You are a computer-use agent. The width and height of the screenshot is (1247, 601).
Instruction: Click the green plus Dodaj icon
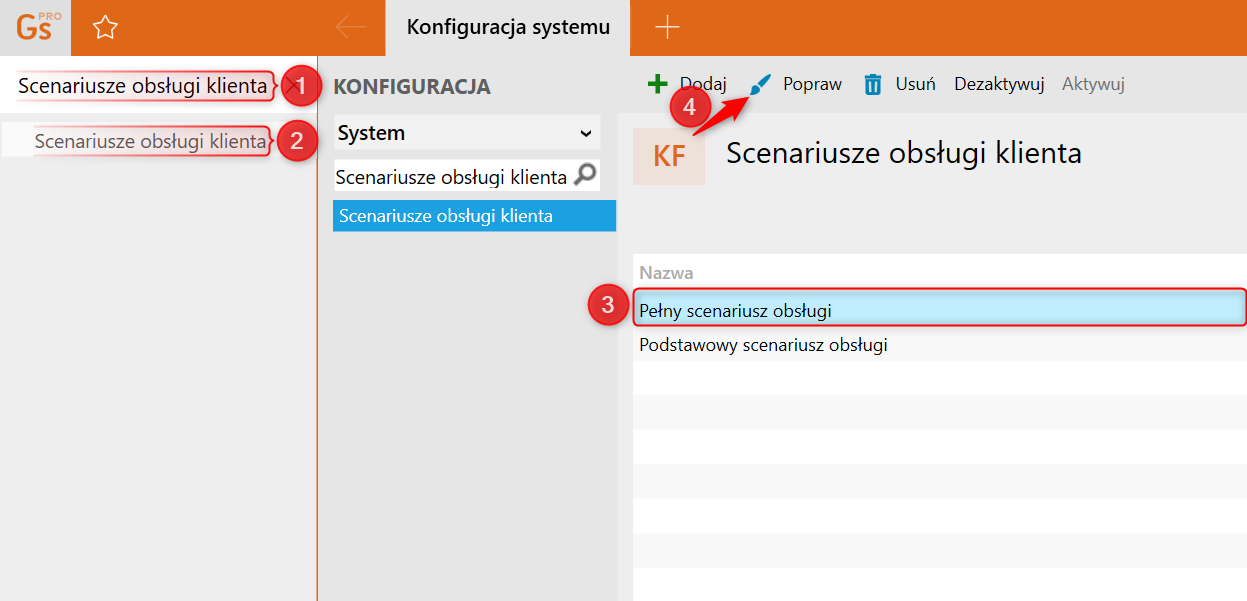[657, 84]
